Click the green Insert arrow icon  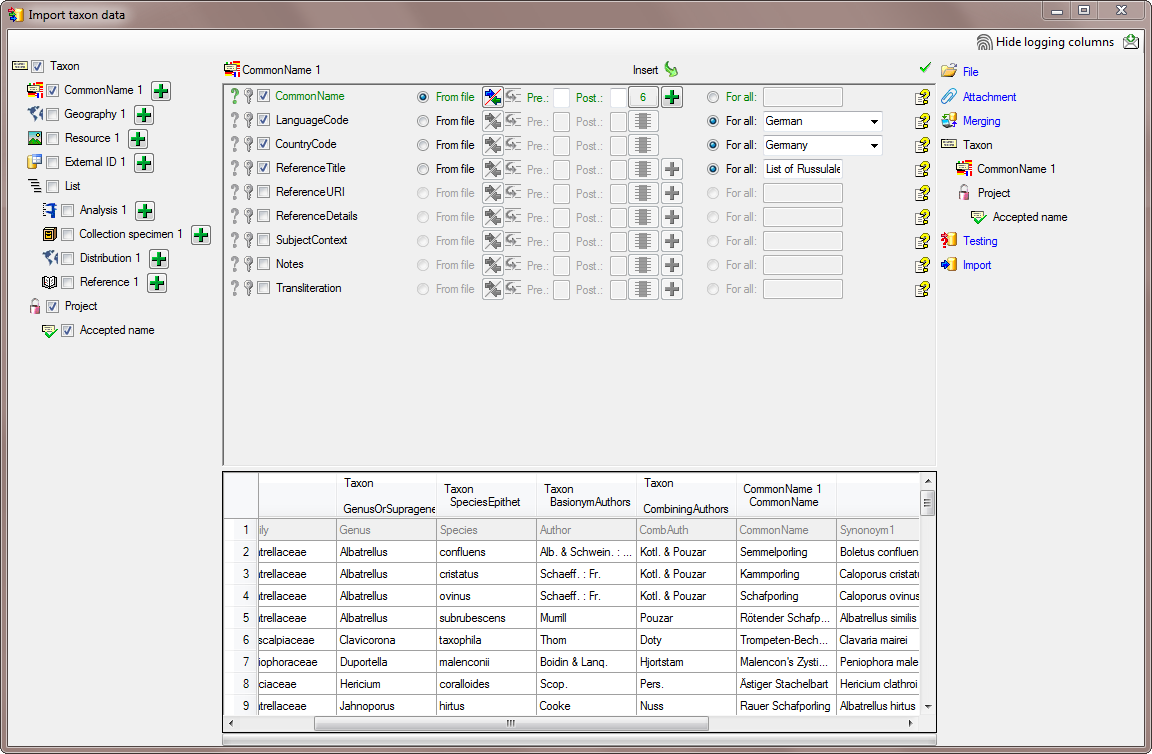click(671, 70)
